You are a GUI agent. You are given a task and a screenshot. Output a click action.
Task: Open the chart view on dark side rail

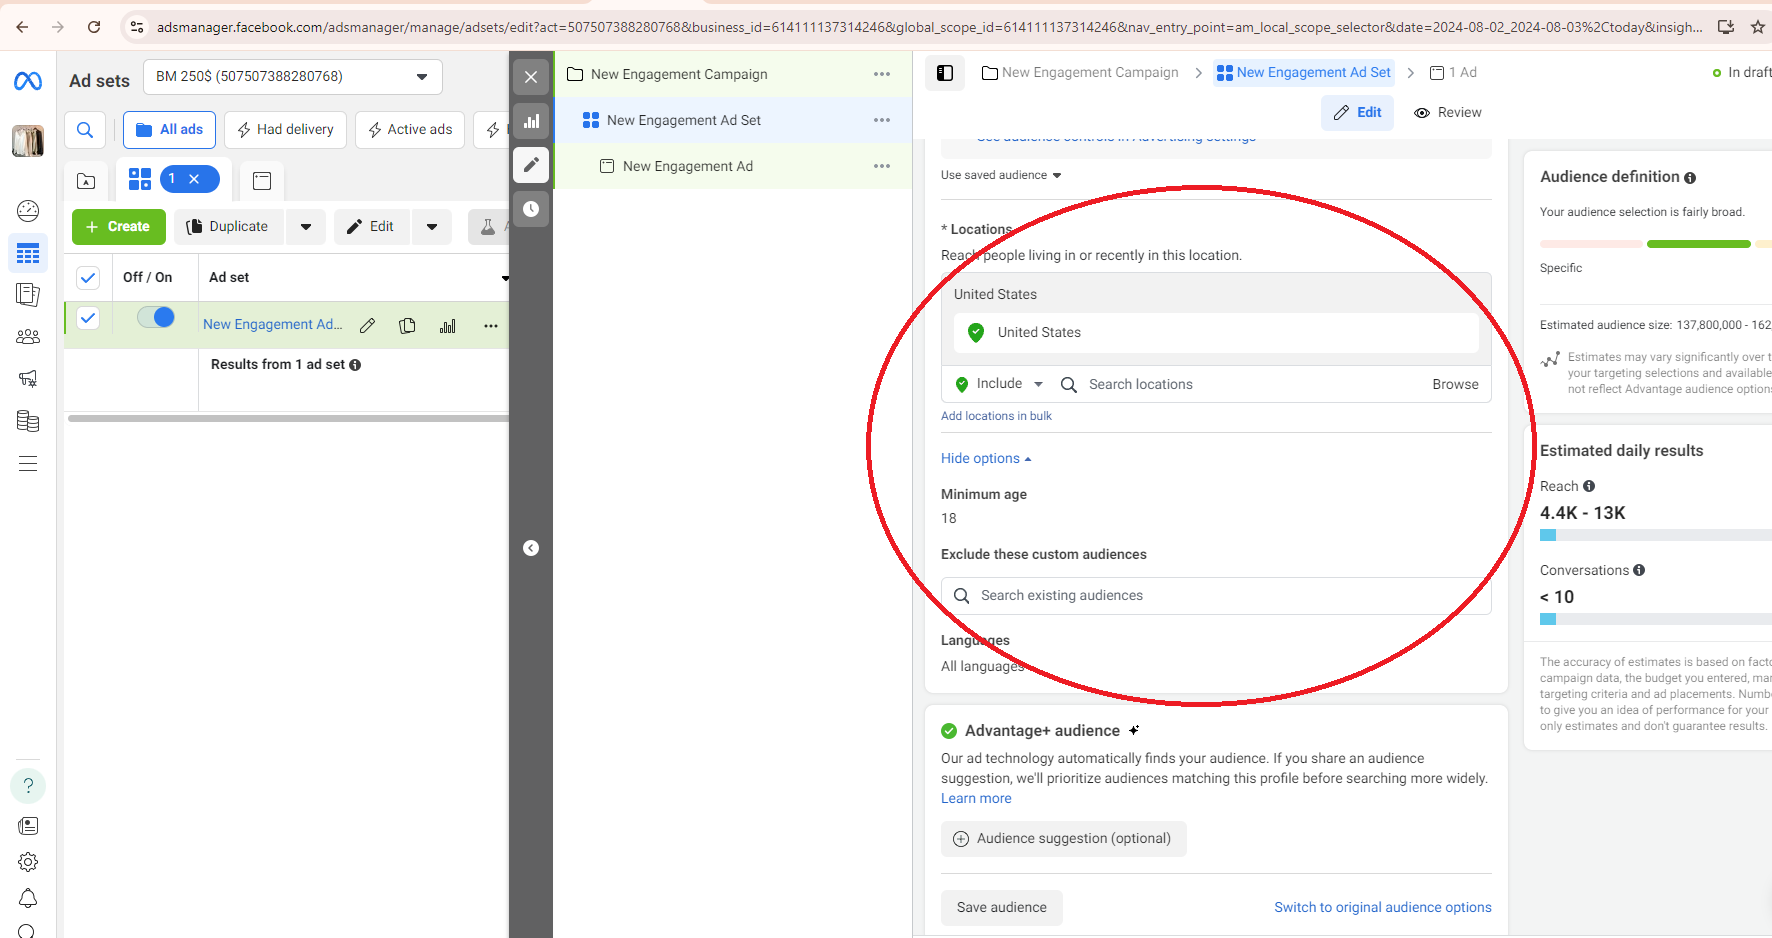coord(531,121)
